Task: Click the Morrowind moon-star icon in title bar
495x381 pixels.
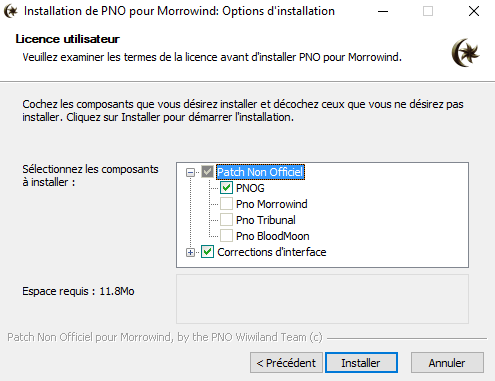Action: pos(11,11)
